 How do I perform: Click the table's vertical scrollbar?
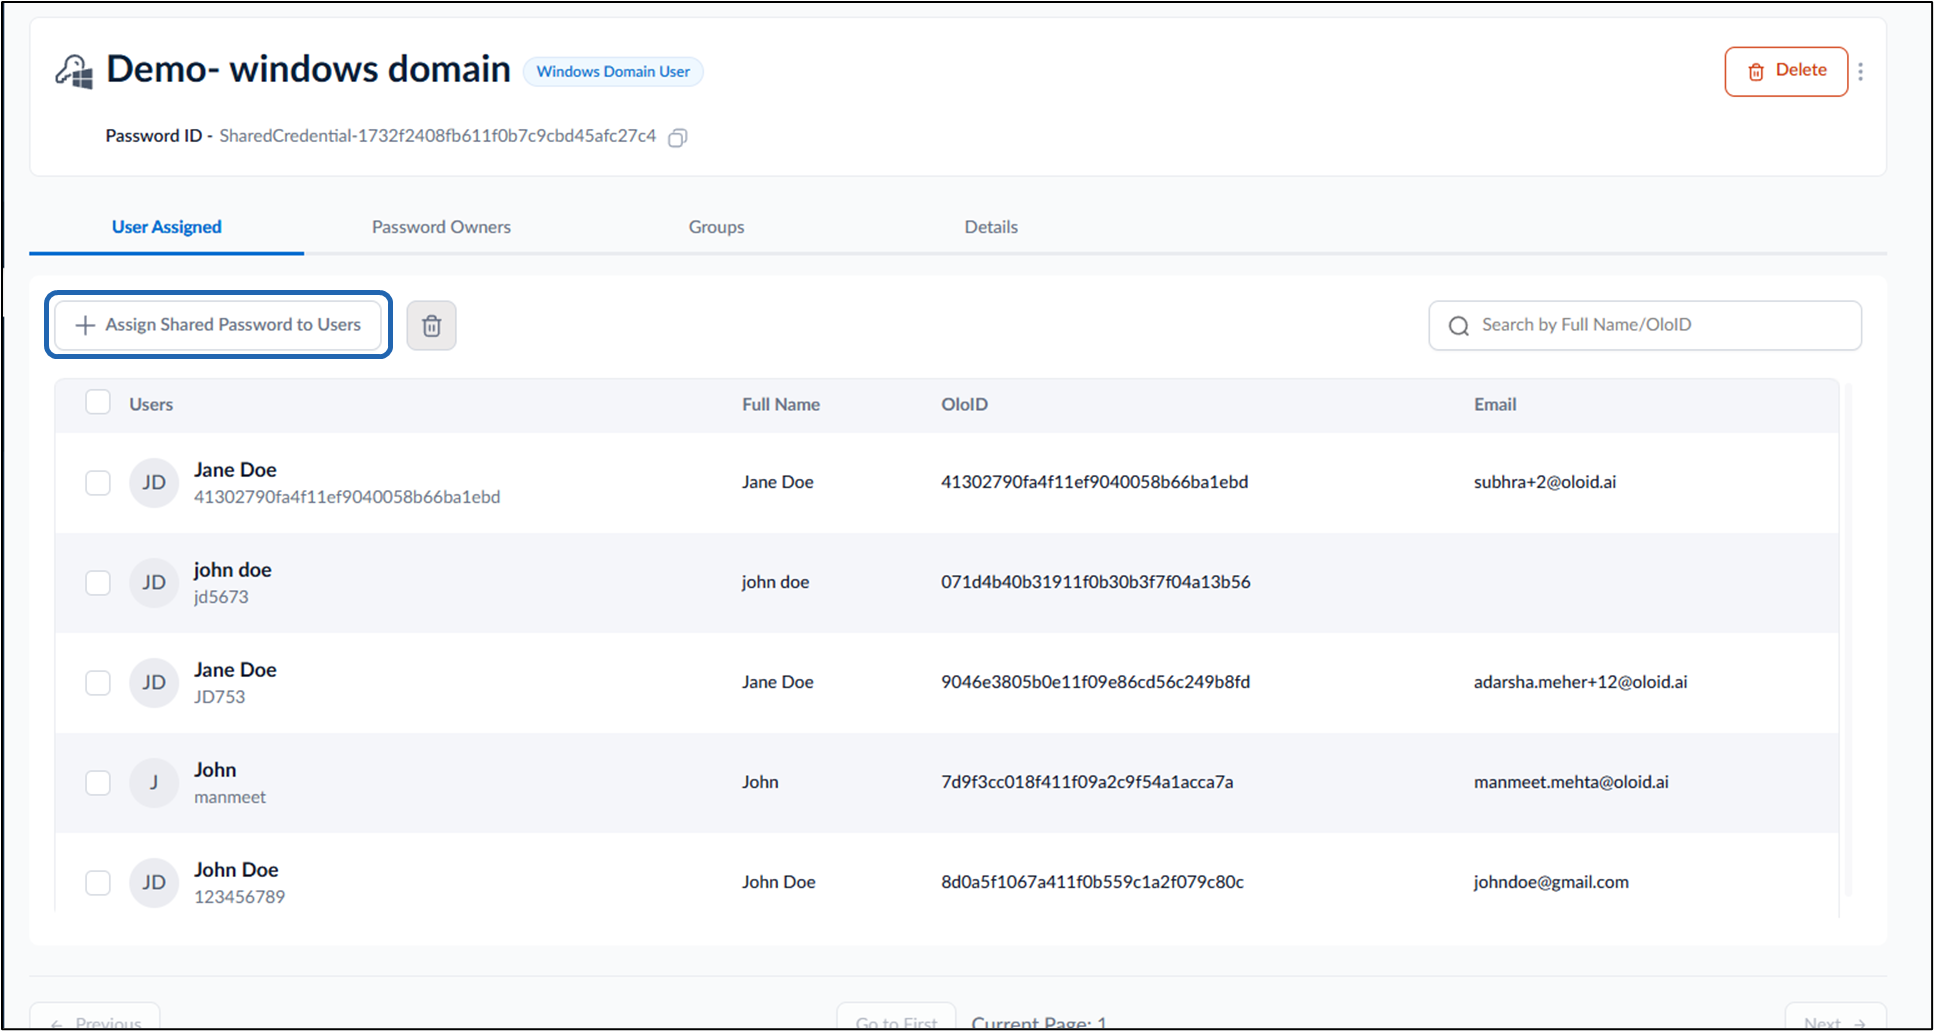[x=1848, y=640]
